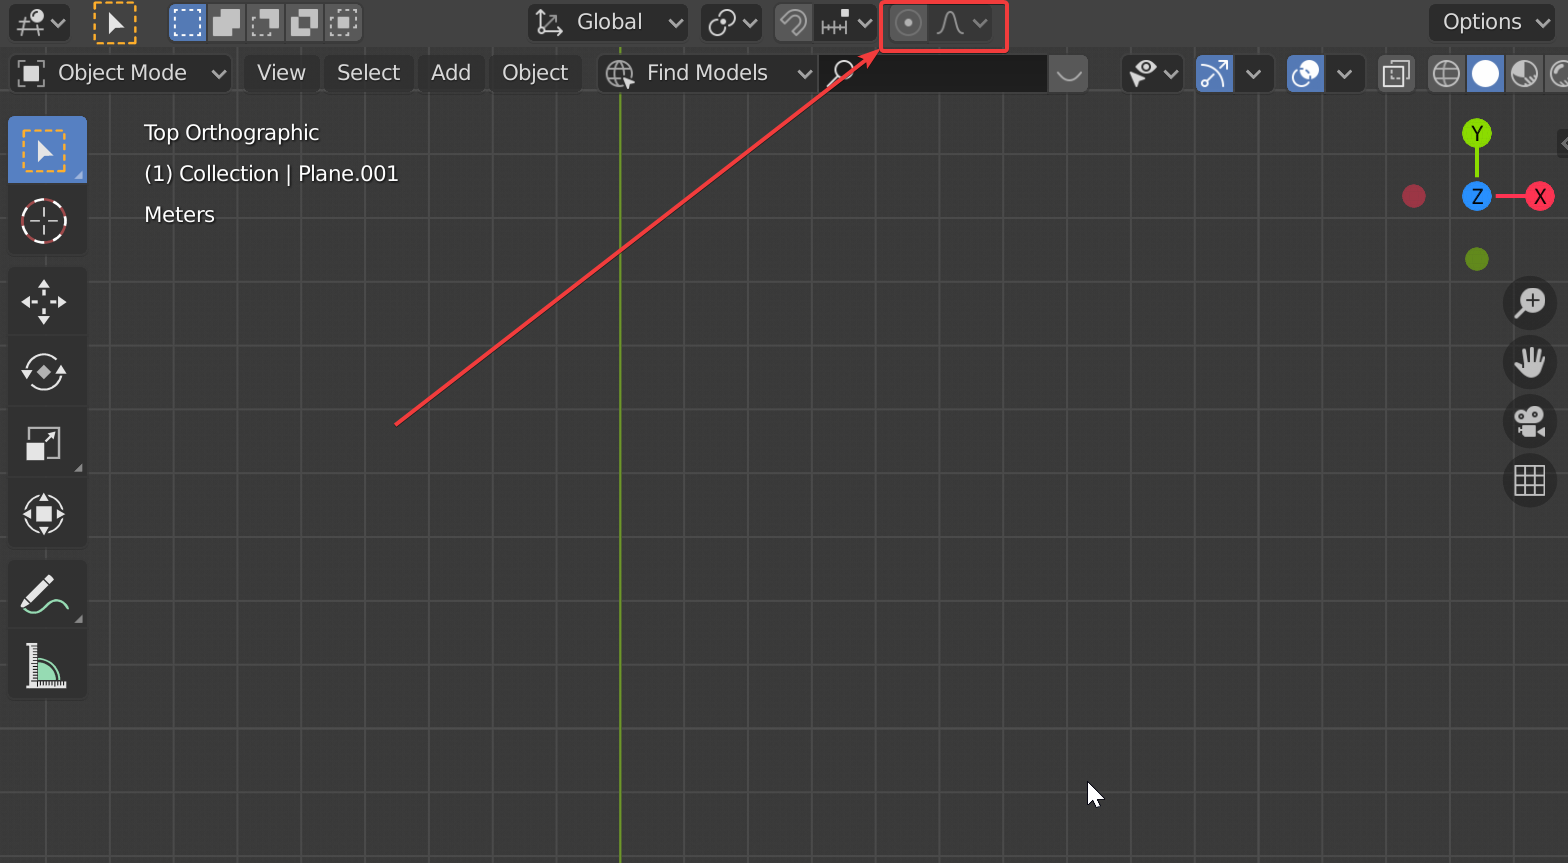This screenshot has width=1568, height=863.
Task: Select the Transform tool
Action: tap(47, 513)
